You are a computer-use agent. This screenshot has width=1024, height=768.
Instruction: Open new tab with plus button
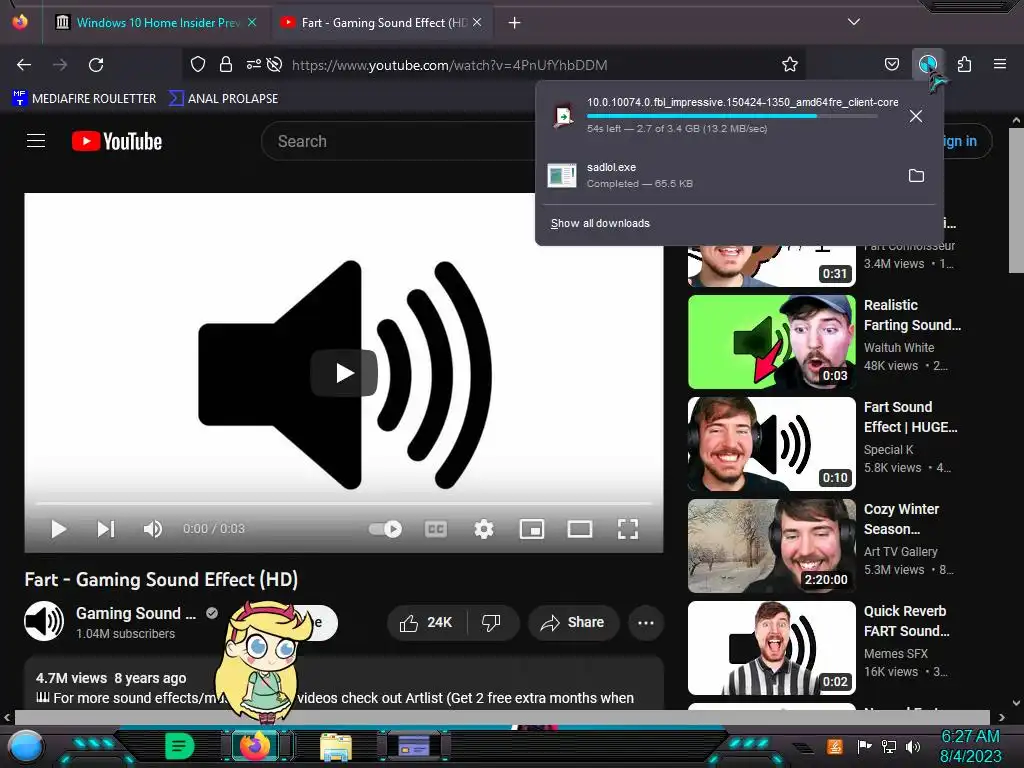pos(515,23)
